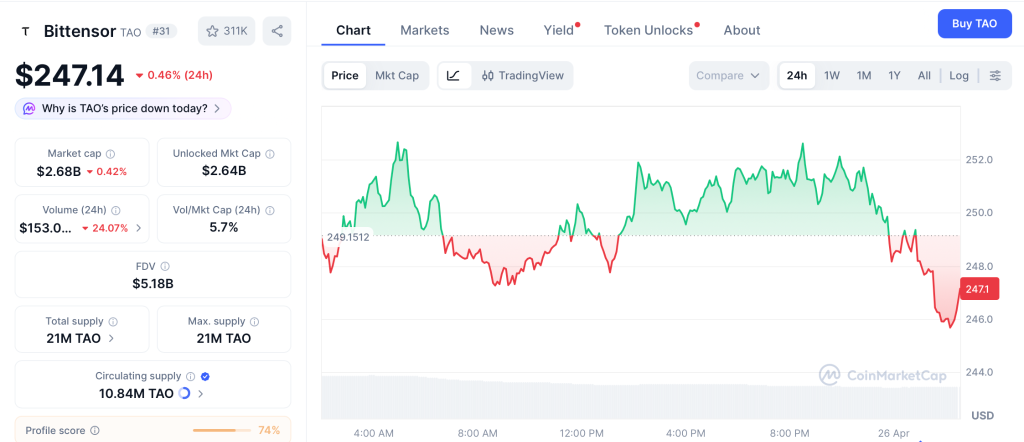
Task: Click the line chart type icon
Action: pos(453,75)
